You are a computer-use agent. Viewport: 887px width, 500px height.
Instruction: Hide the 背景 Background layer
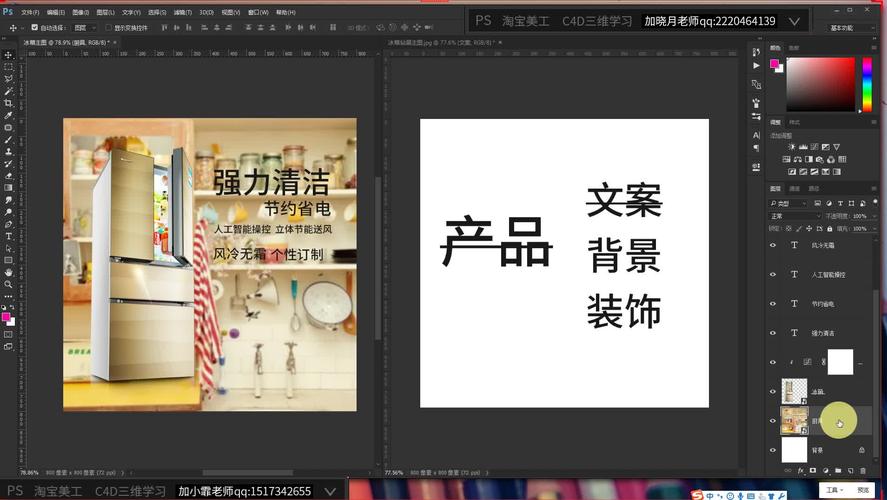pos(773,450)
